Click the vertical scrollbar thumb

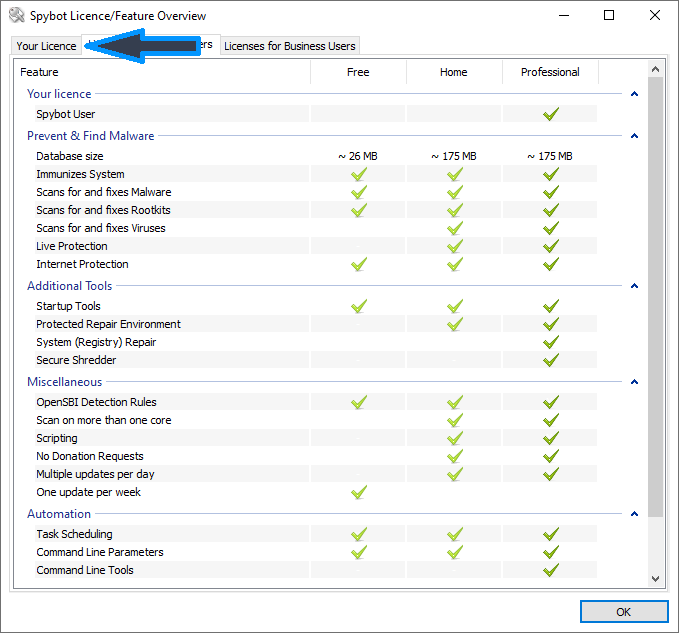tap(655, 297)
